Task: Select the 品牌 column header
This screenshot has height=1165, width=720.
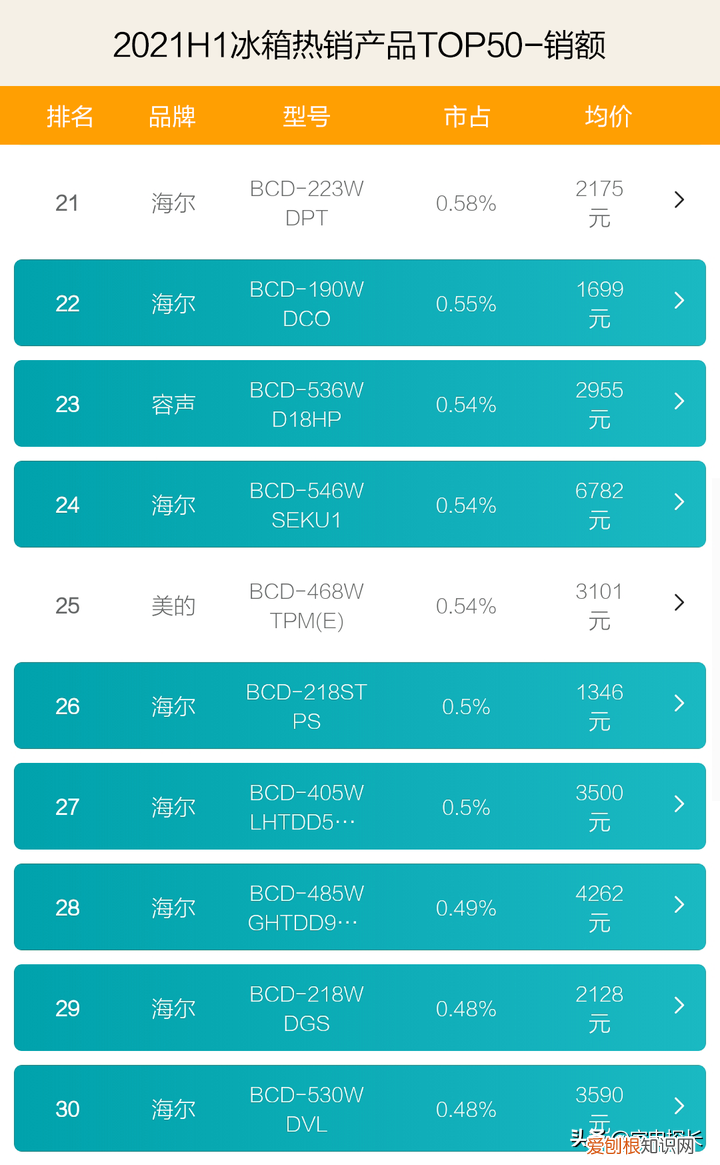Action: coord(172,116)
